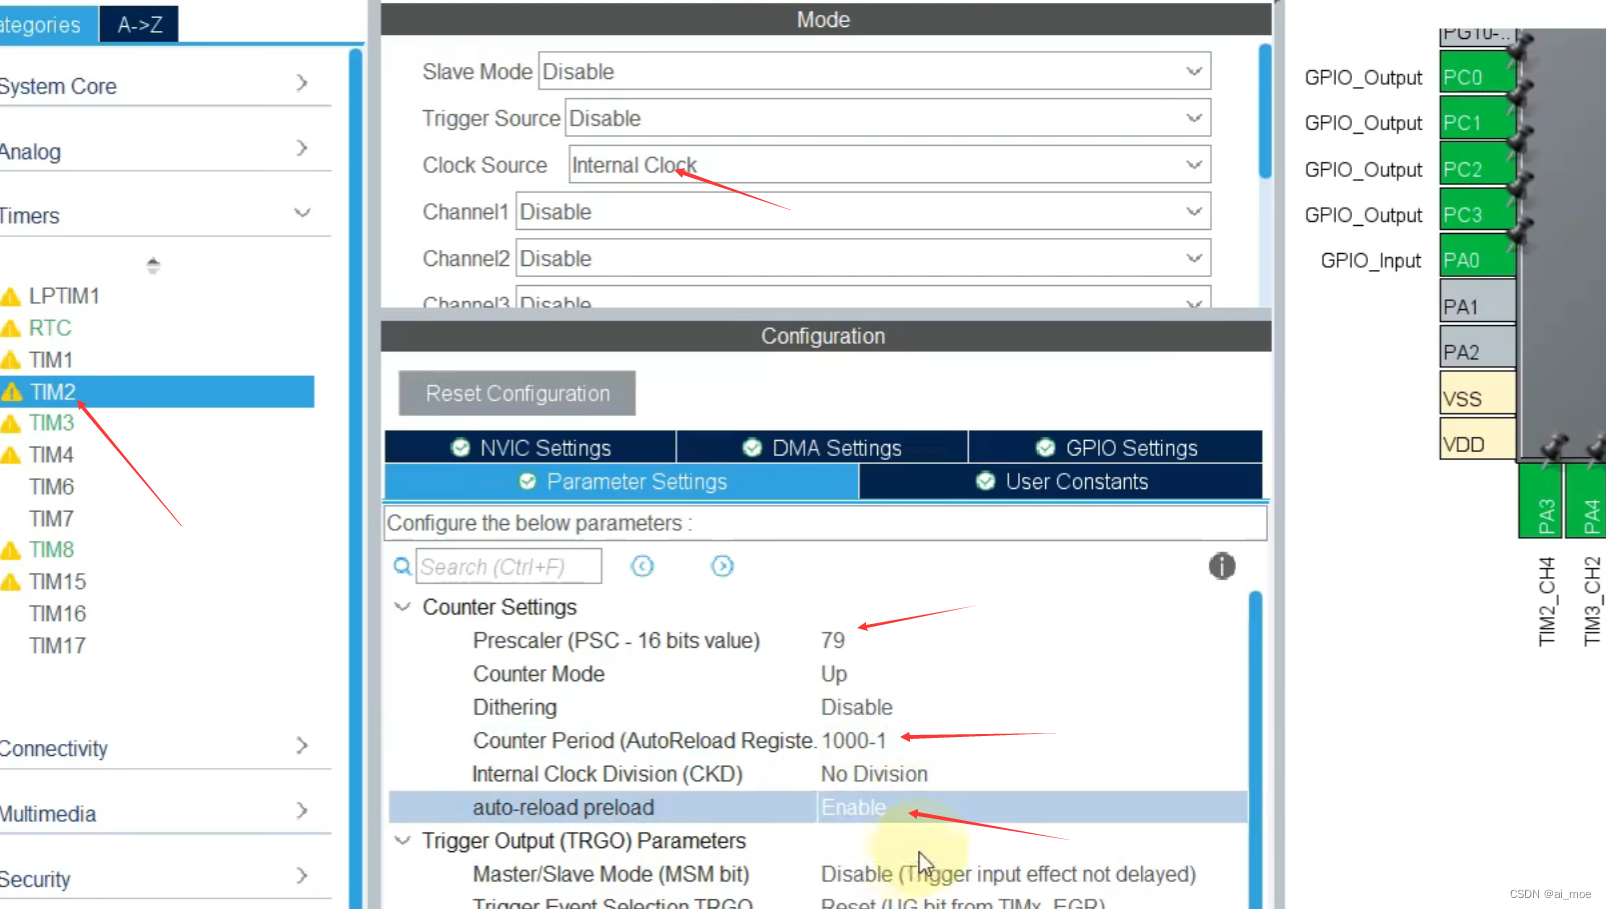Go to next search result arrow

pos(722,566)
